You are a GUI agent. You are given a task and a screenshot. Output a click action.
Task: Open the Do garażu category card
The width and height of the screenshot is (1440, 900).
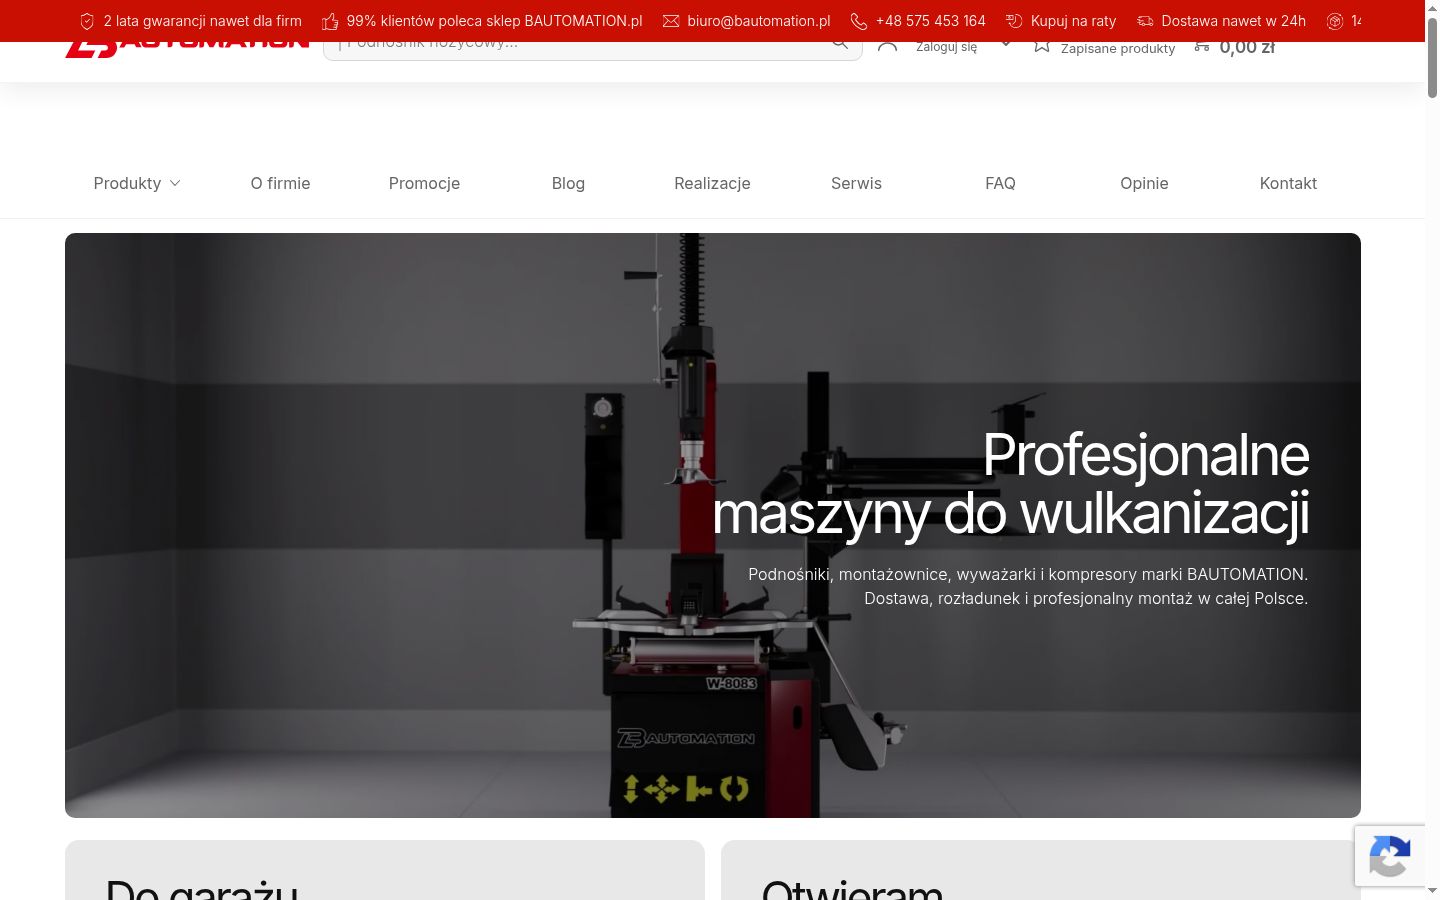pyautogui.click(x=385, y=870)
